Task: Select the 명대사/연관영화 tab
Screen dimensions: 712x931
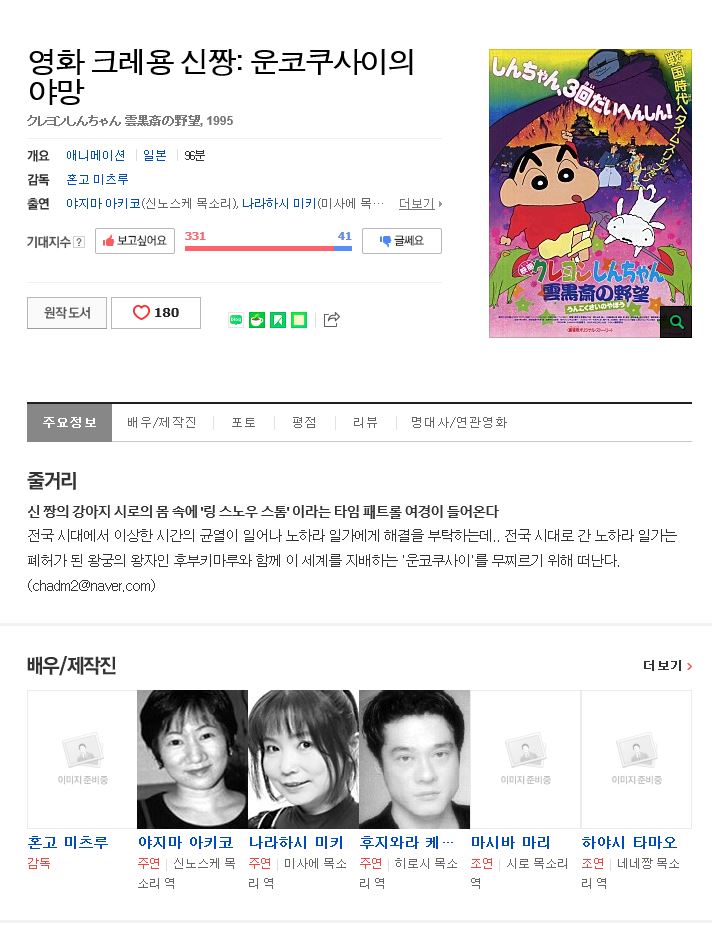Action: coord(459,422)
